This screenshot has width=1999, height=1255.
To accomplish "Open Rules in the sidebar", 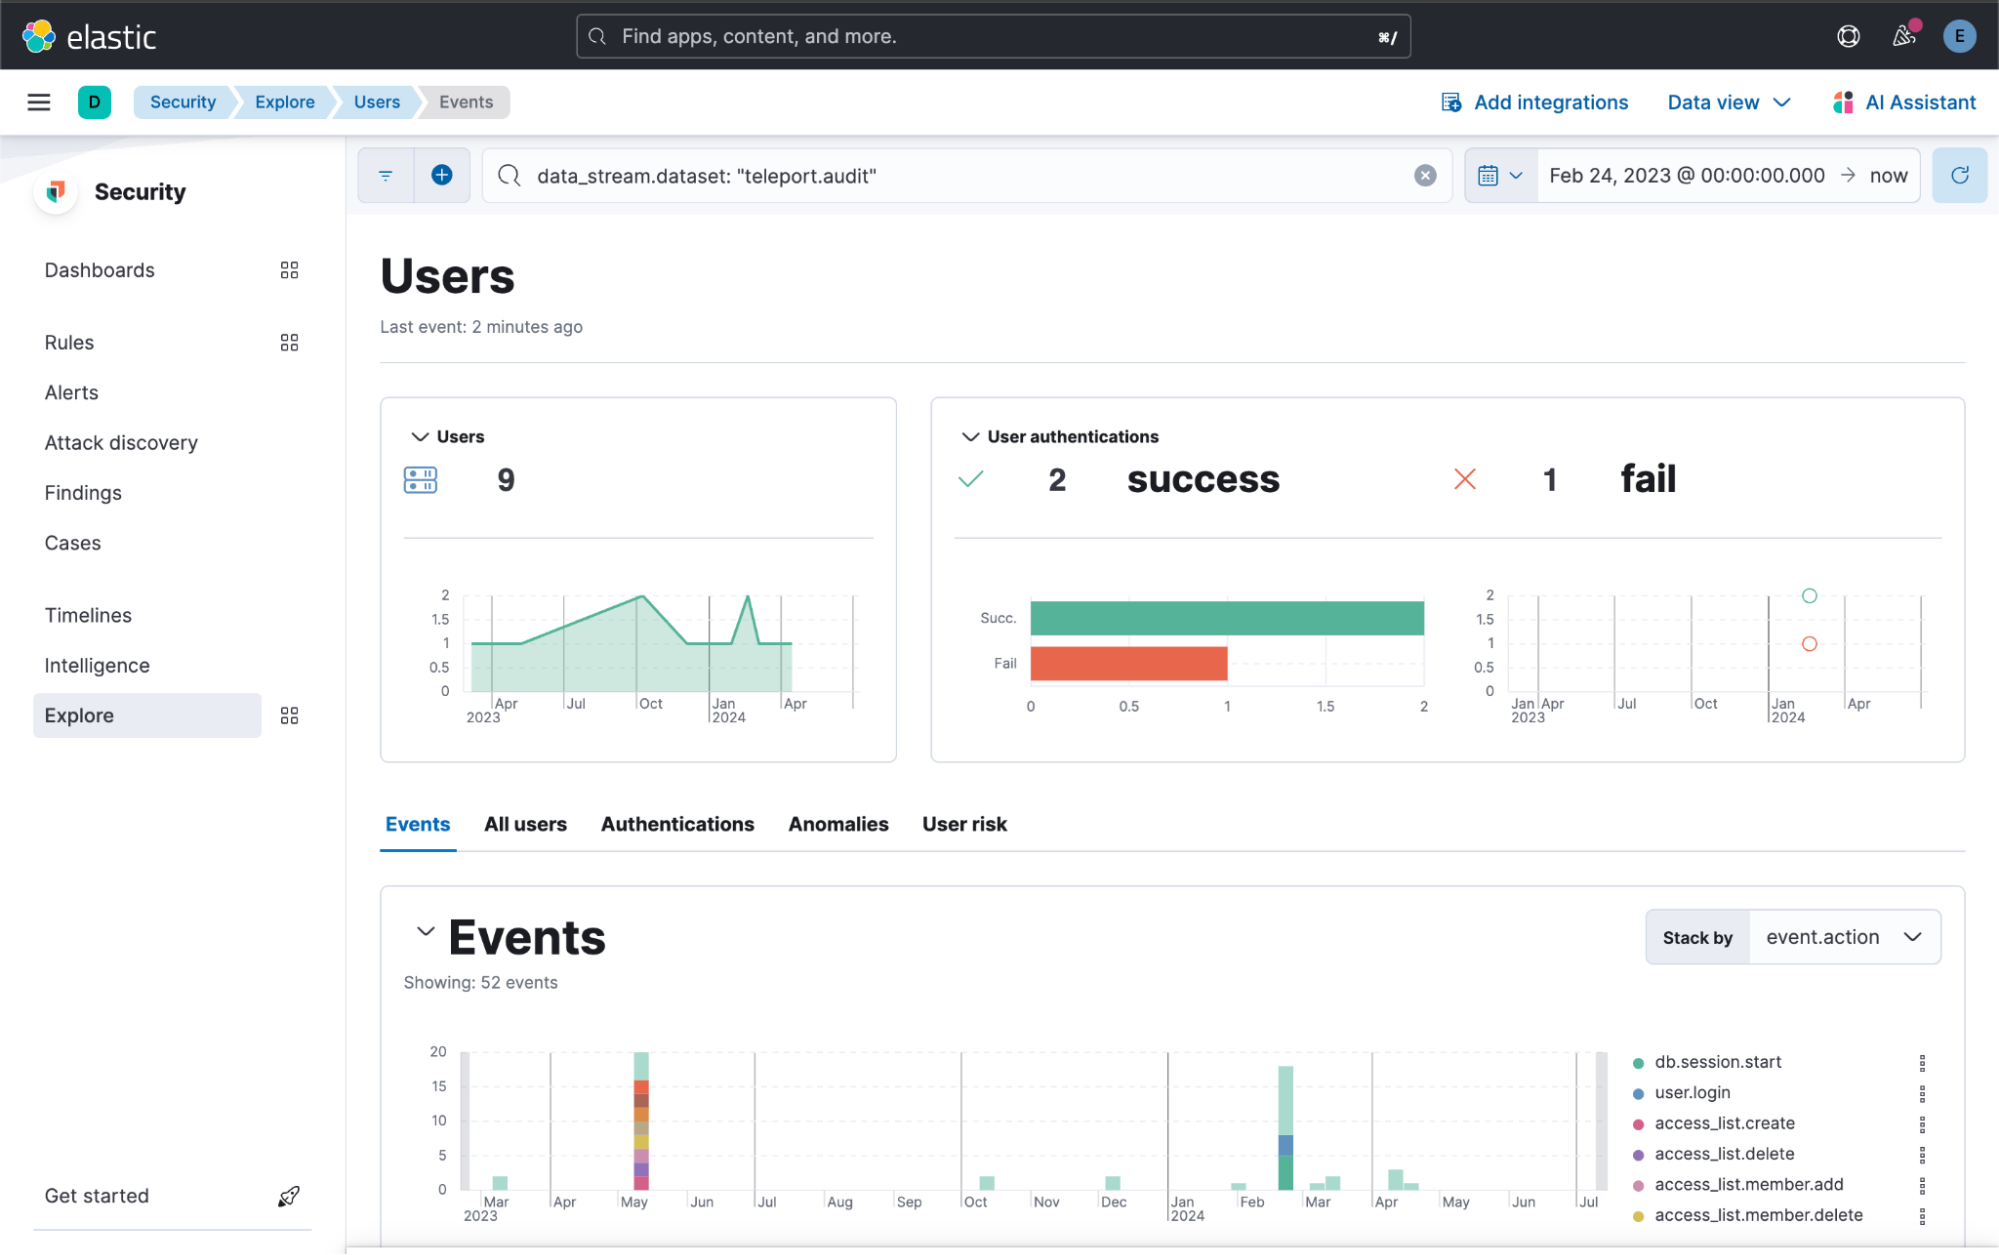I will (x=69, y=343).
